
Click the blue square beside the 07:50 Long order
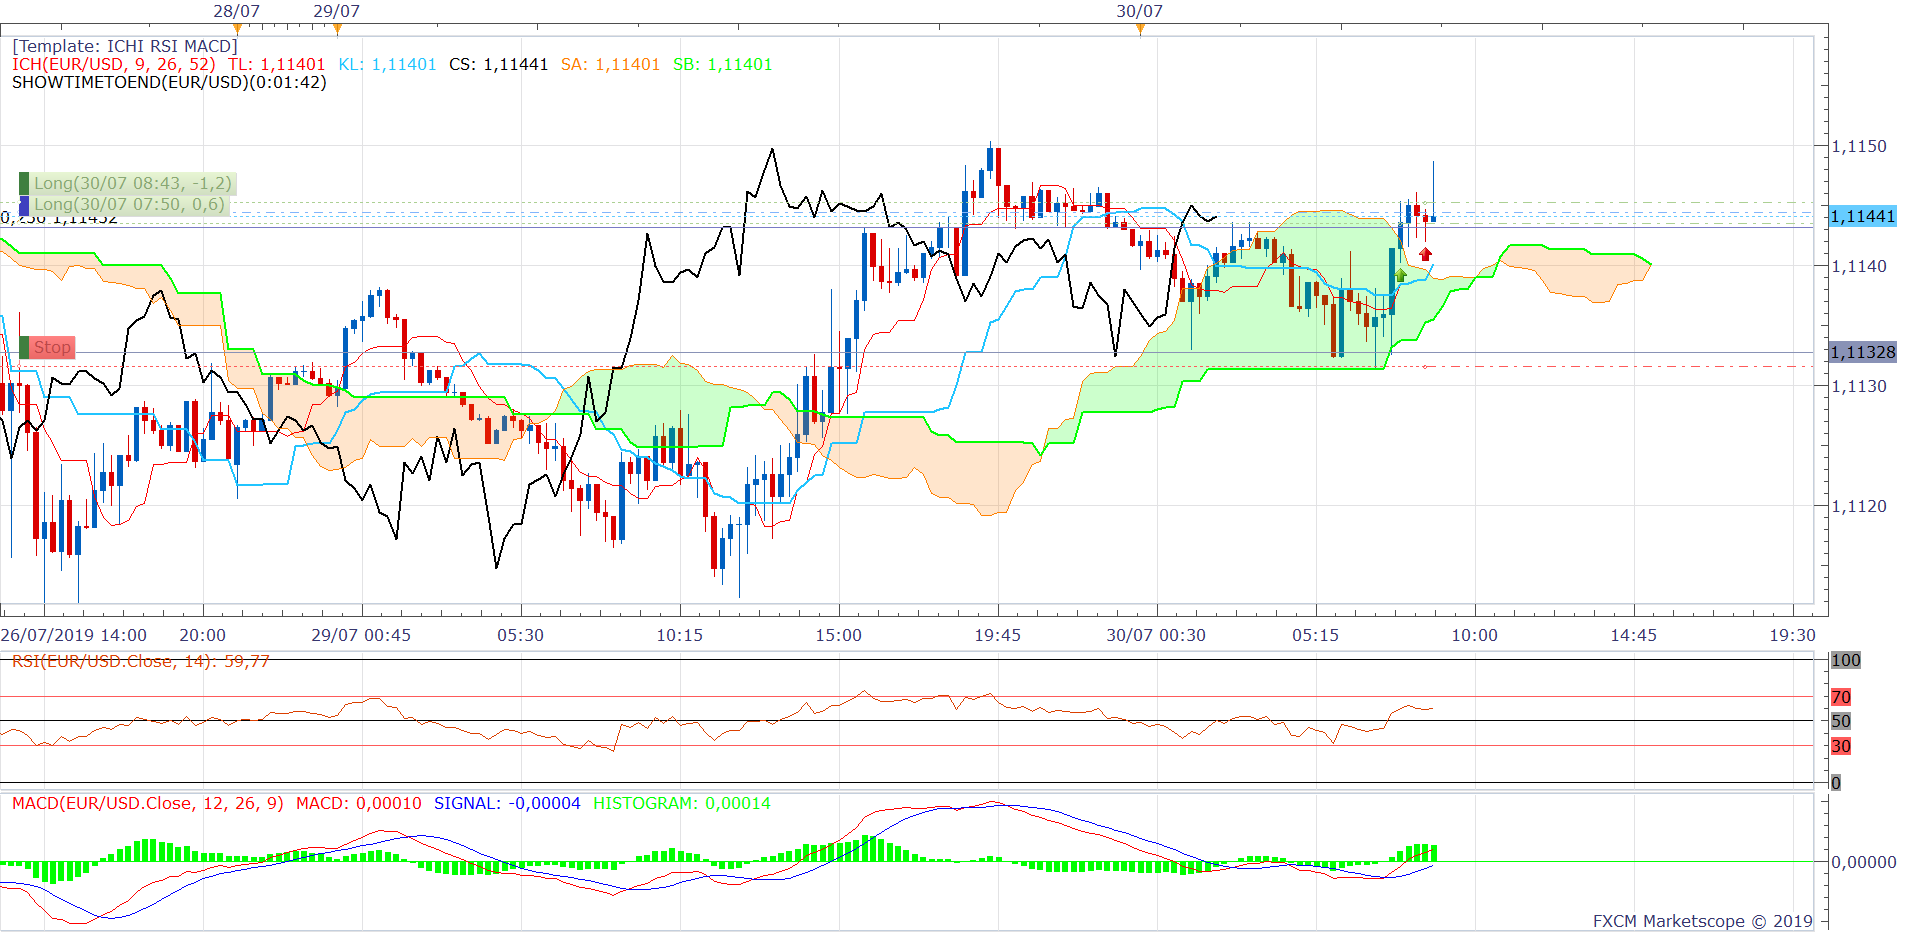24,205
